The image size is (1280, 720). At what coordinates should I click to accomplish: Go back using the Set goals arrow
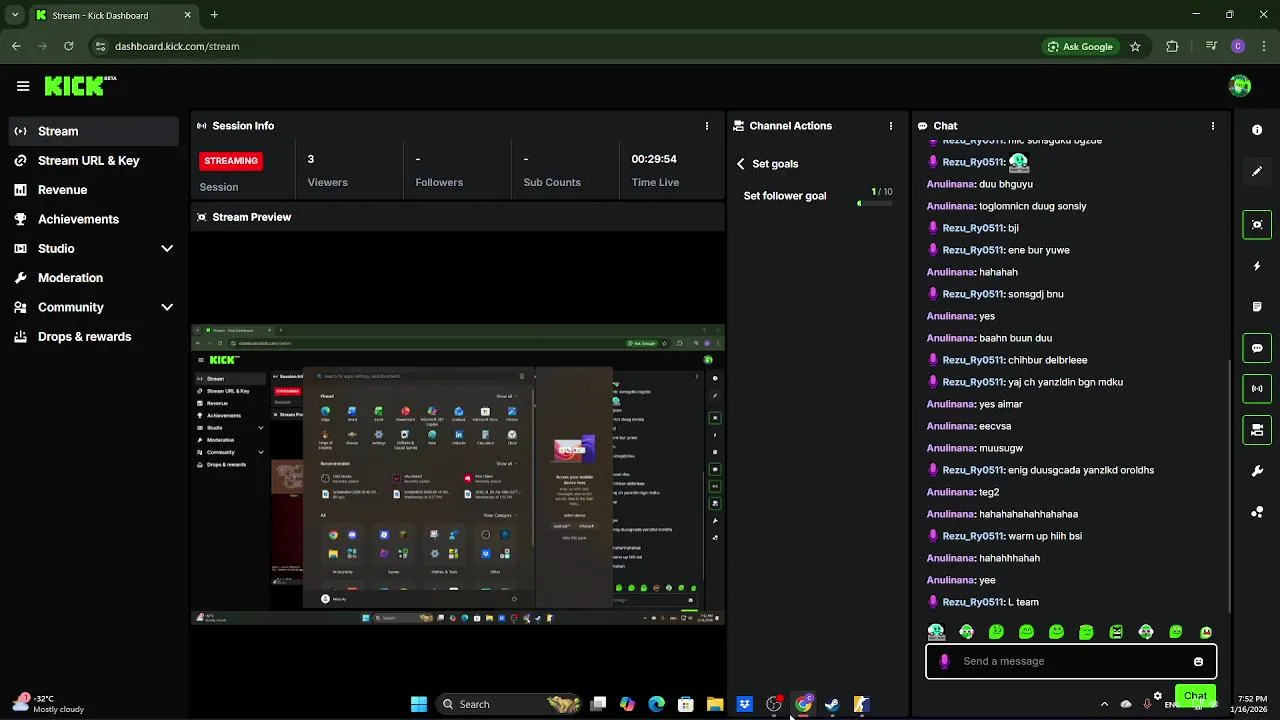point(741,164)
